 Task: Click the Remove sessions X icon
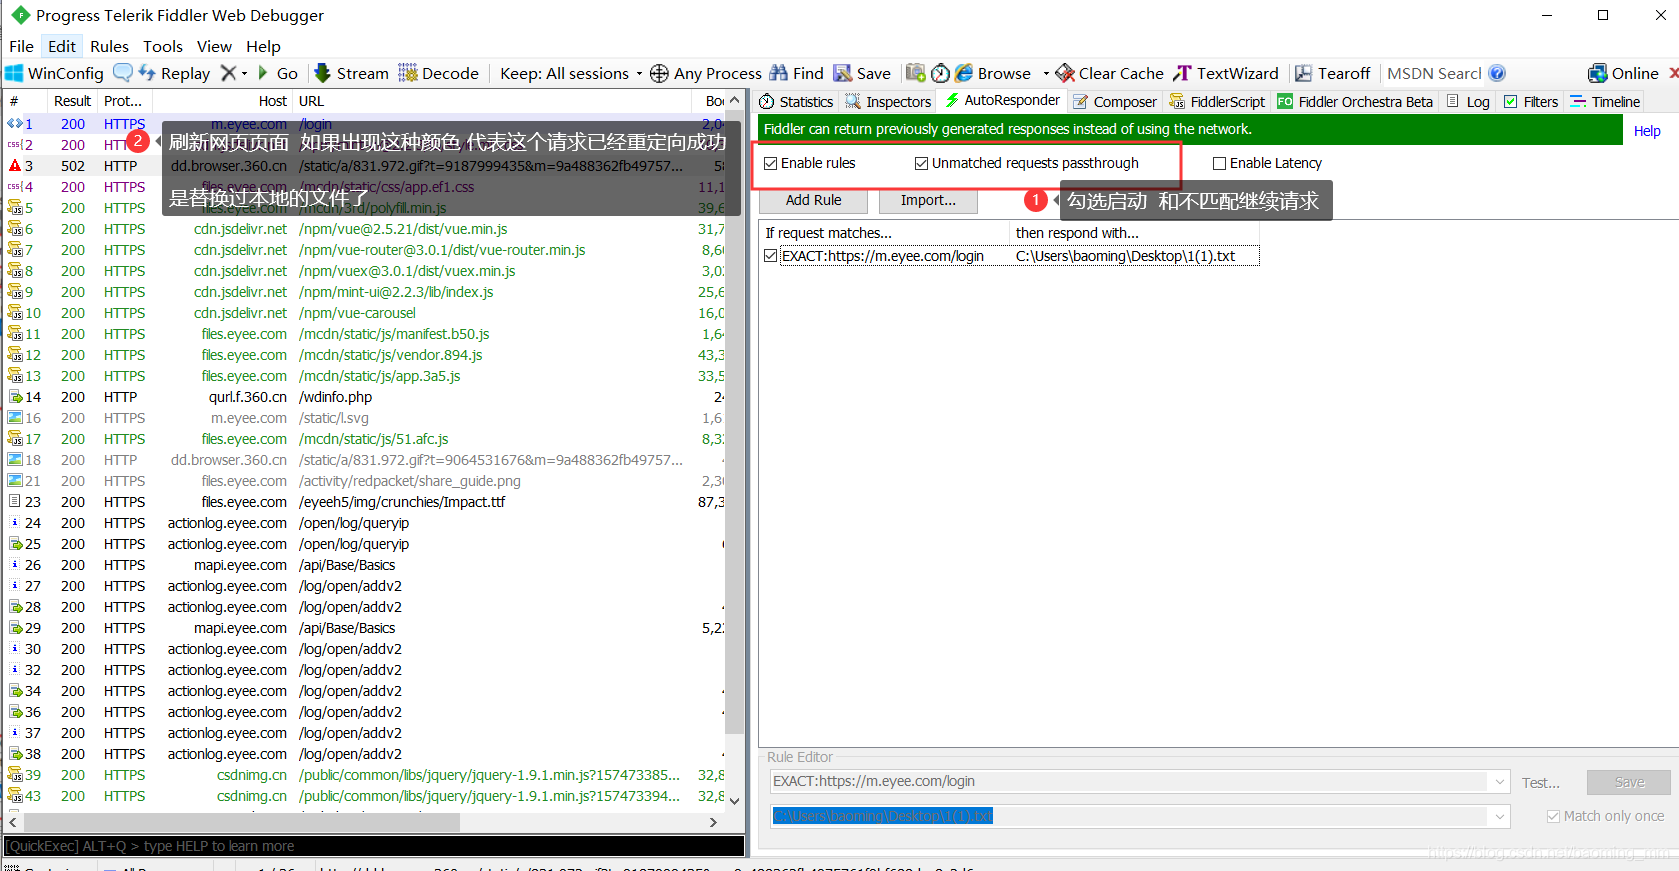tap(228, 73)
